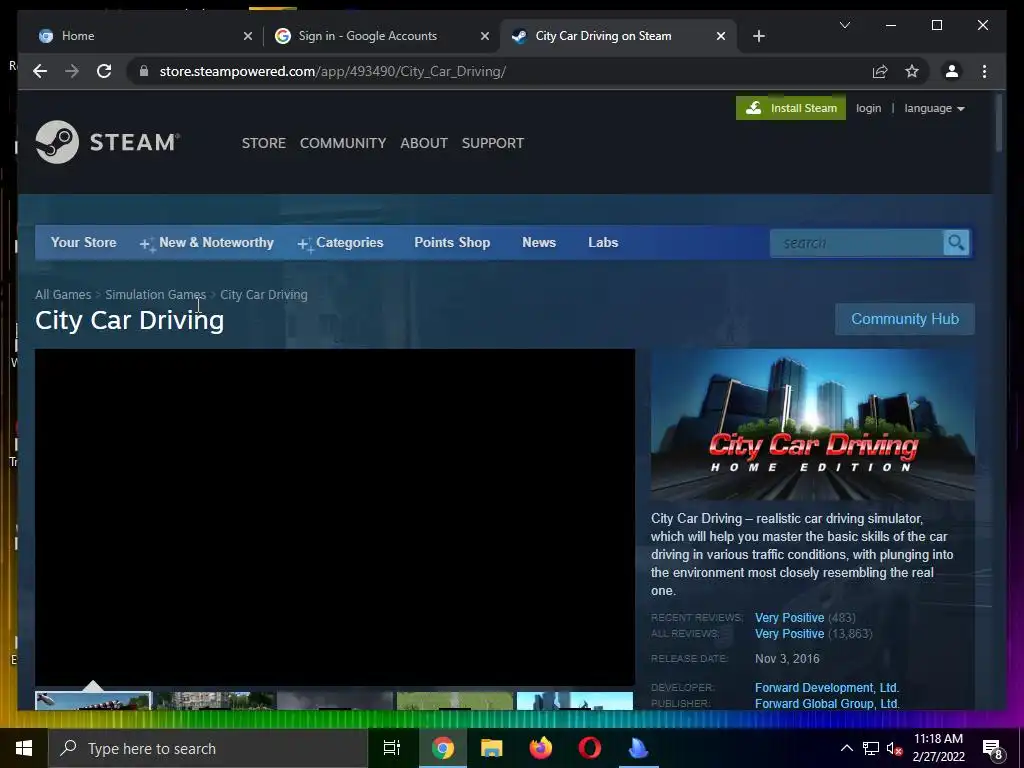The image size is (1024, 768).
Task: Click the City Car Driving breadcrumb
Action: coord(264,295)
